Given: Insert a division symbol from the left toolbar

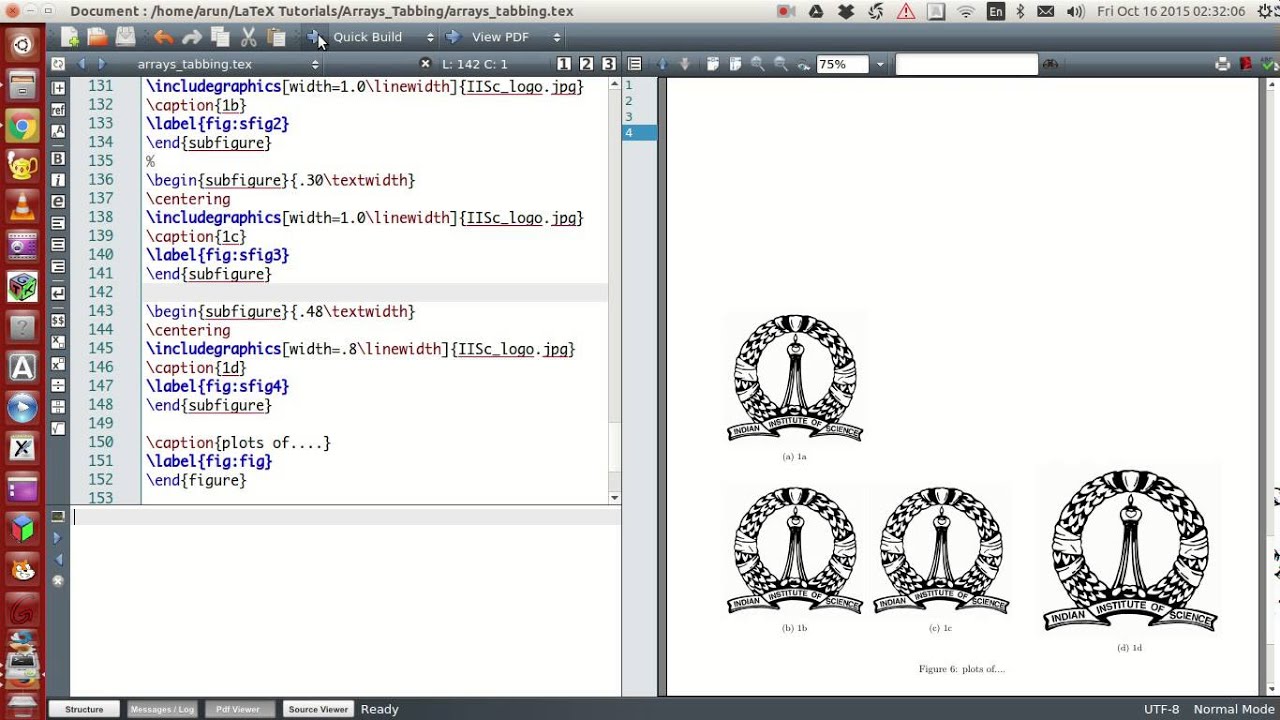Looking at the screenshot, I should (58, 386).
